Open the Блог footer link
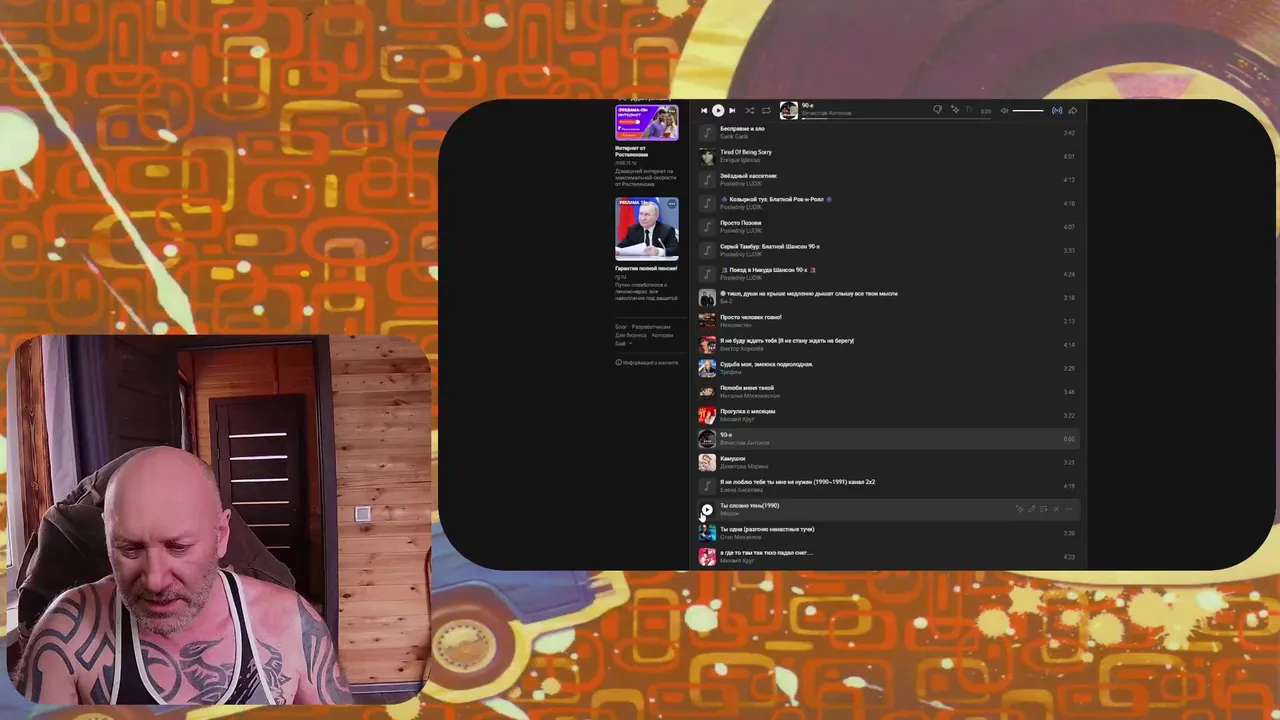The height and width of the screenshot is (720, 1280). tap(621, 327)
